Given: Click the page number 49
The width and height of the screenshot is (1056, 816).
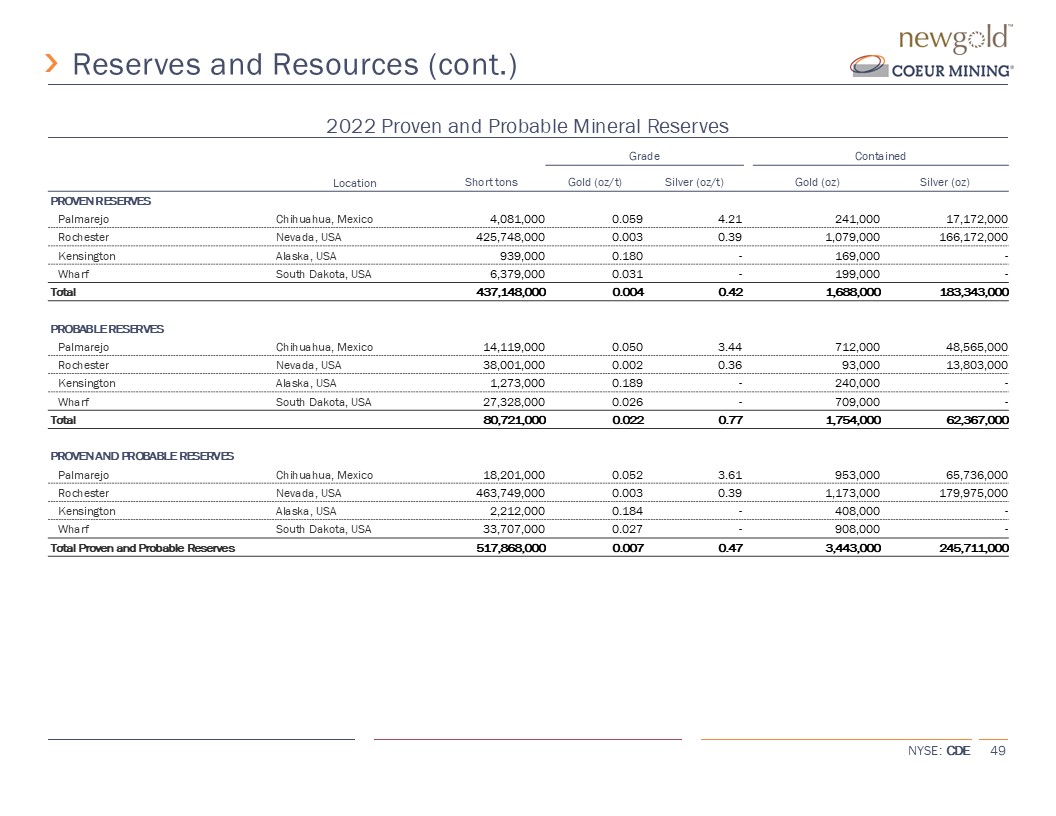Looking at the screenshot, I should 997,751.
